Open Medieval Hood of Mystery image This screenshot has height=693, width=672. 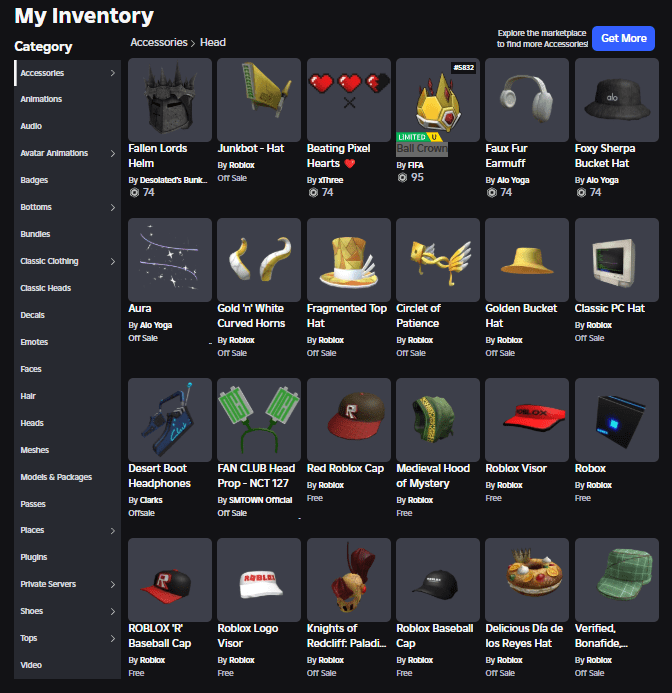pos(438,420)
